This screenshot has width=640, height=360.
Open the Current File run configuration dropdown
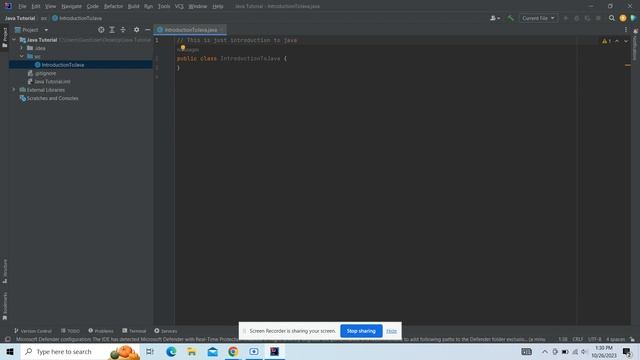pyautogui.click(x=538, y=18)
